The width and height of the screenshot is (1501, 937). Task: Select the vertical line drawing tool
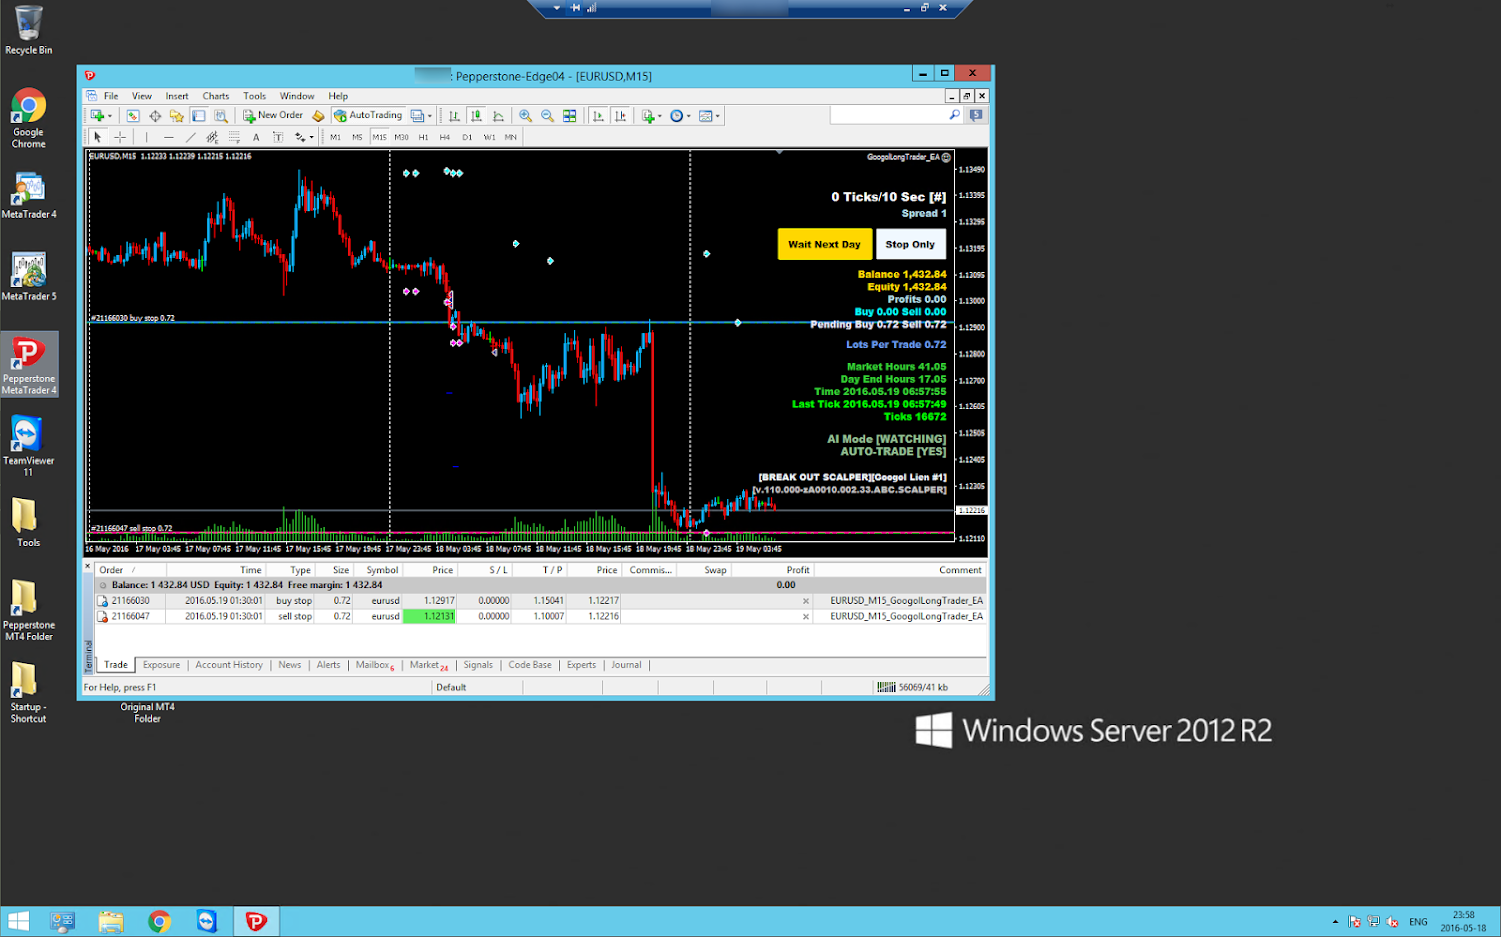tap(146, 137)
